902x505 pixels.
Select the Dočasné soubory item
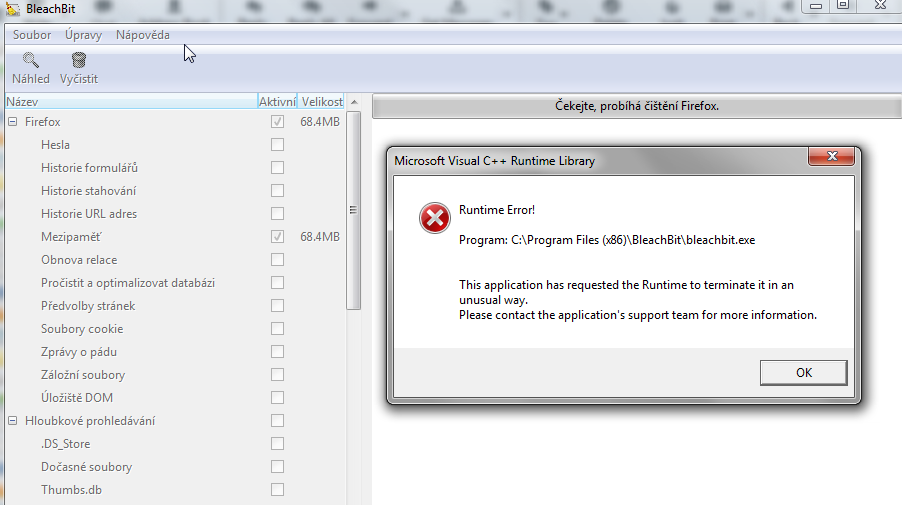pyautogui.click(x=86, y=467)
